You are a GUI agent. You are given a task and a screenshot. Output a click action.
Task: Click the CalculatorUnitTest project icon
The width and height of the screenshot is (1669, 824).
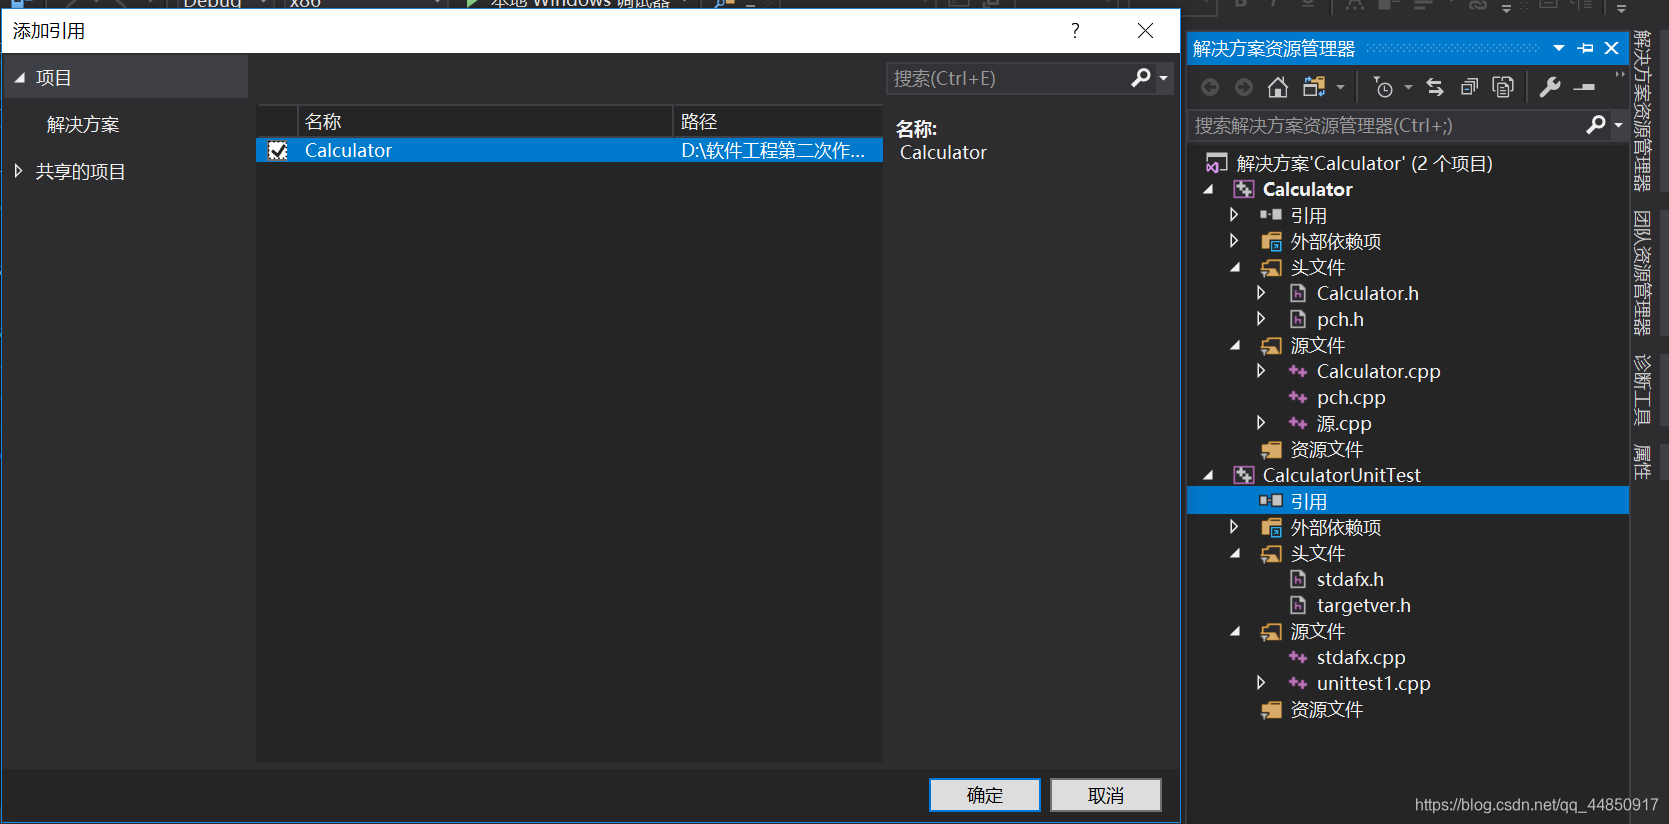[x=1244, y=475]
